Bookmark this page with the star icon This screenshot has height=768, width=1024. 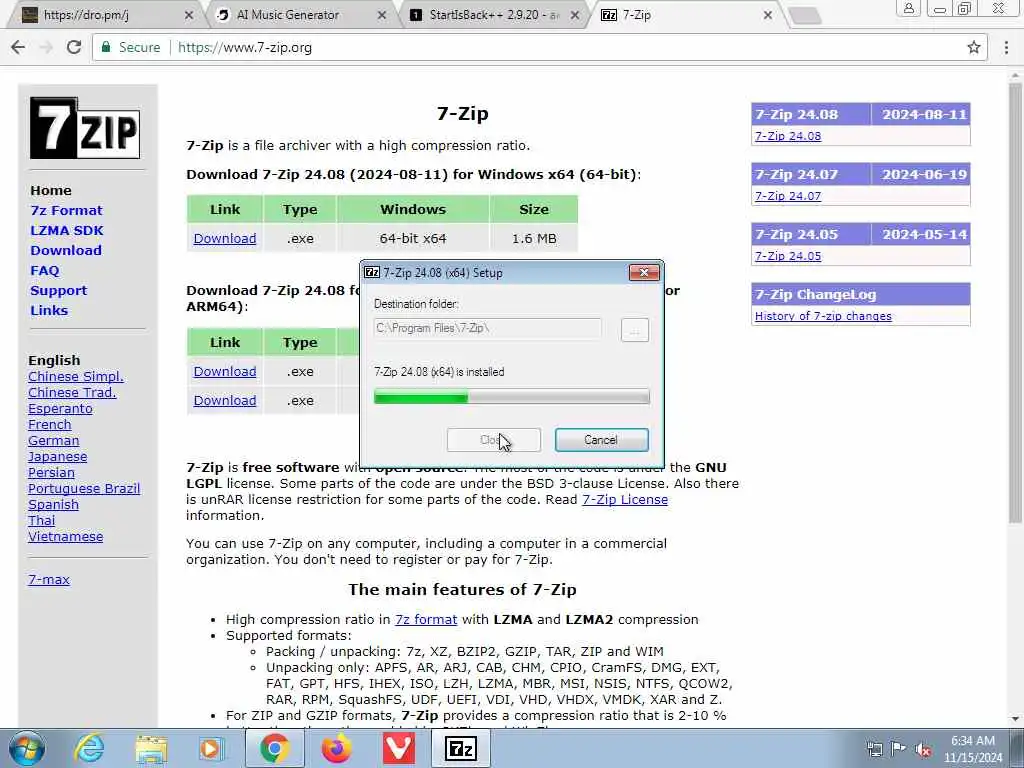tap(974, 47)
